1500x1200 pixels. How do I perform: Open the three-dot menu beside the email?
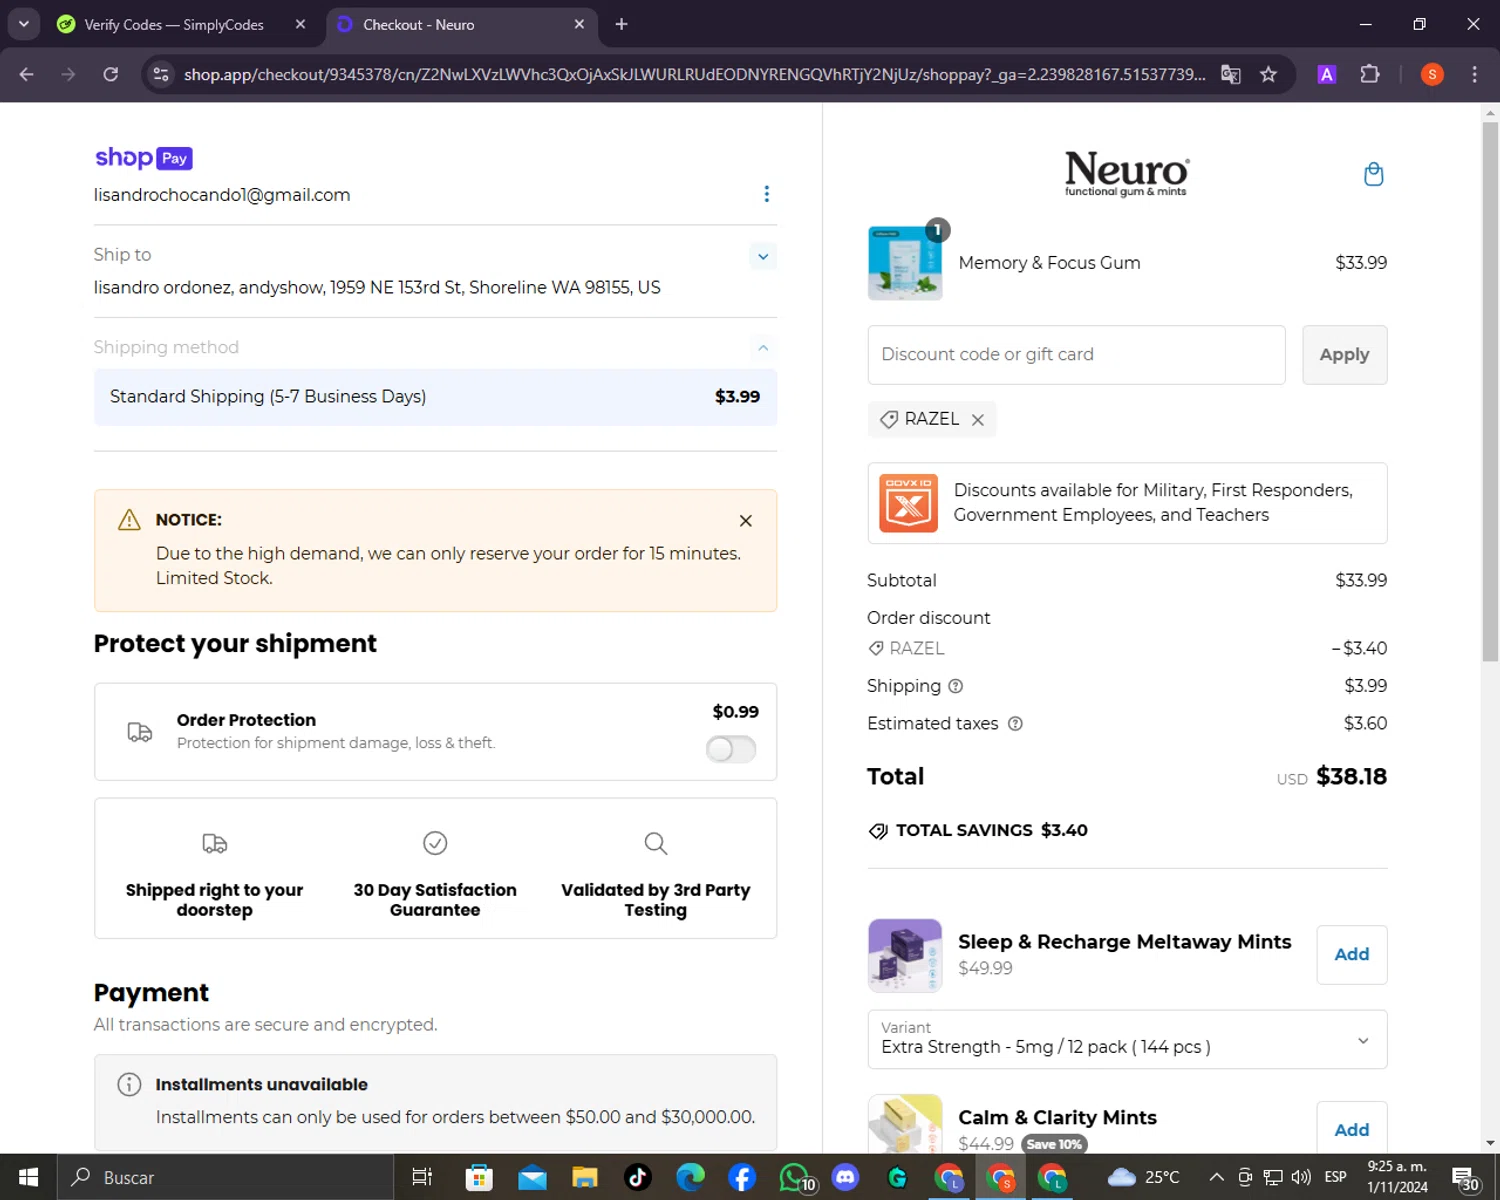click(x=766, y=194)
